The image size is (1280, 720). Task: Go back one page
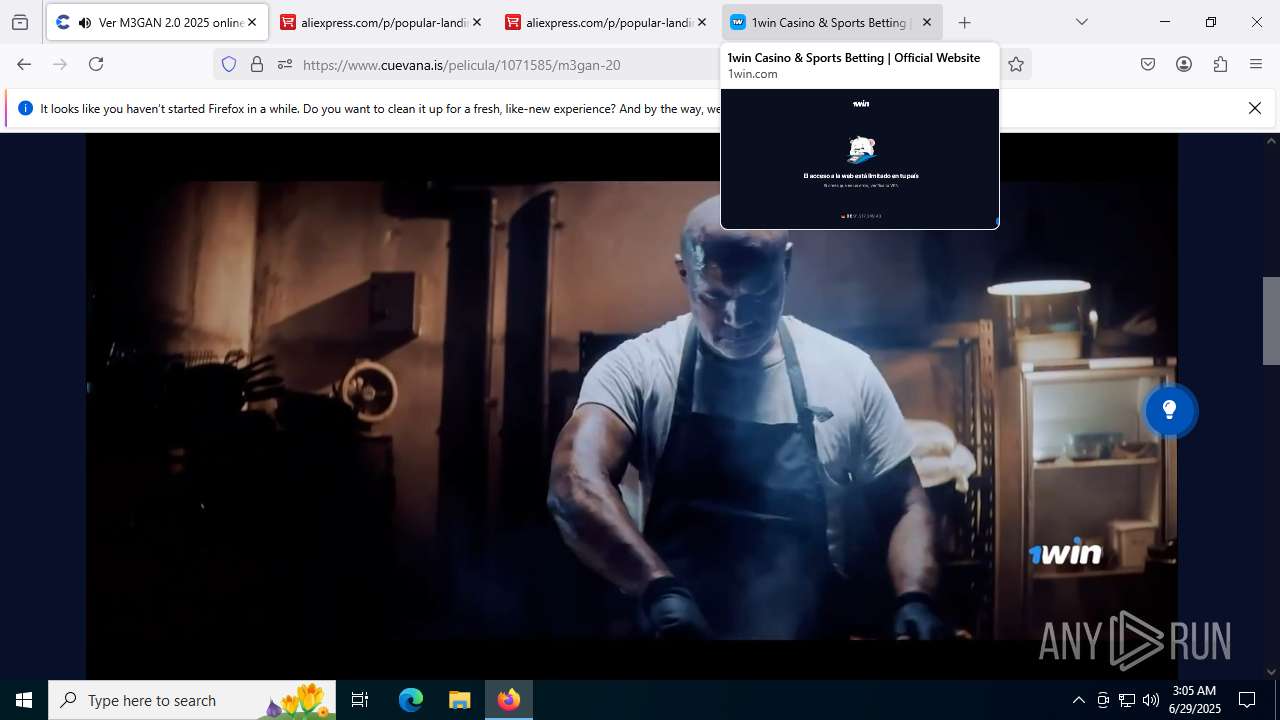(24, 64)
